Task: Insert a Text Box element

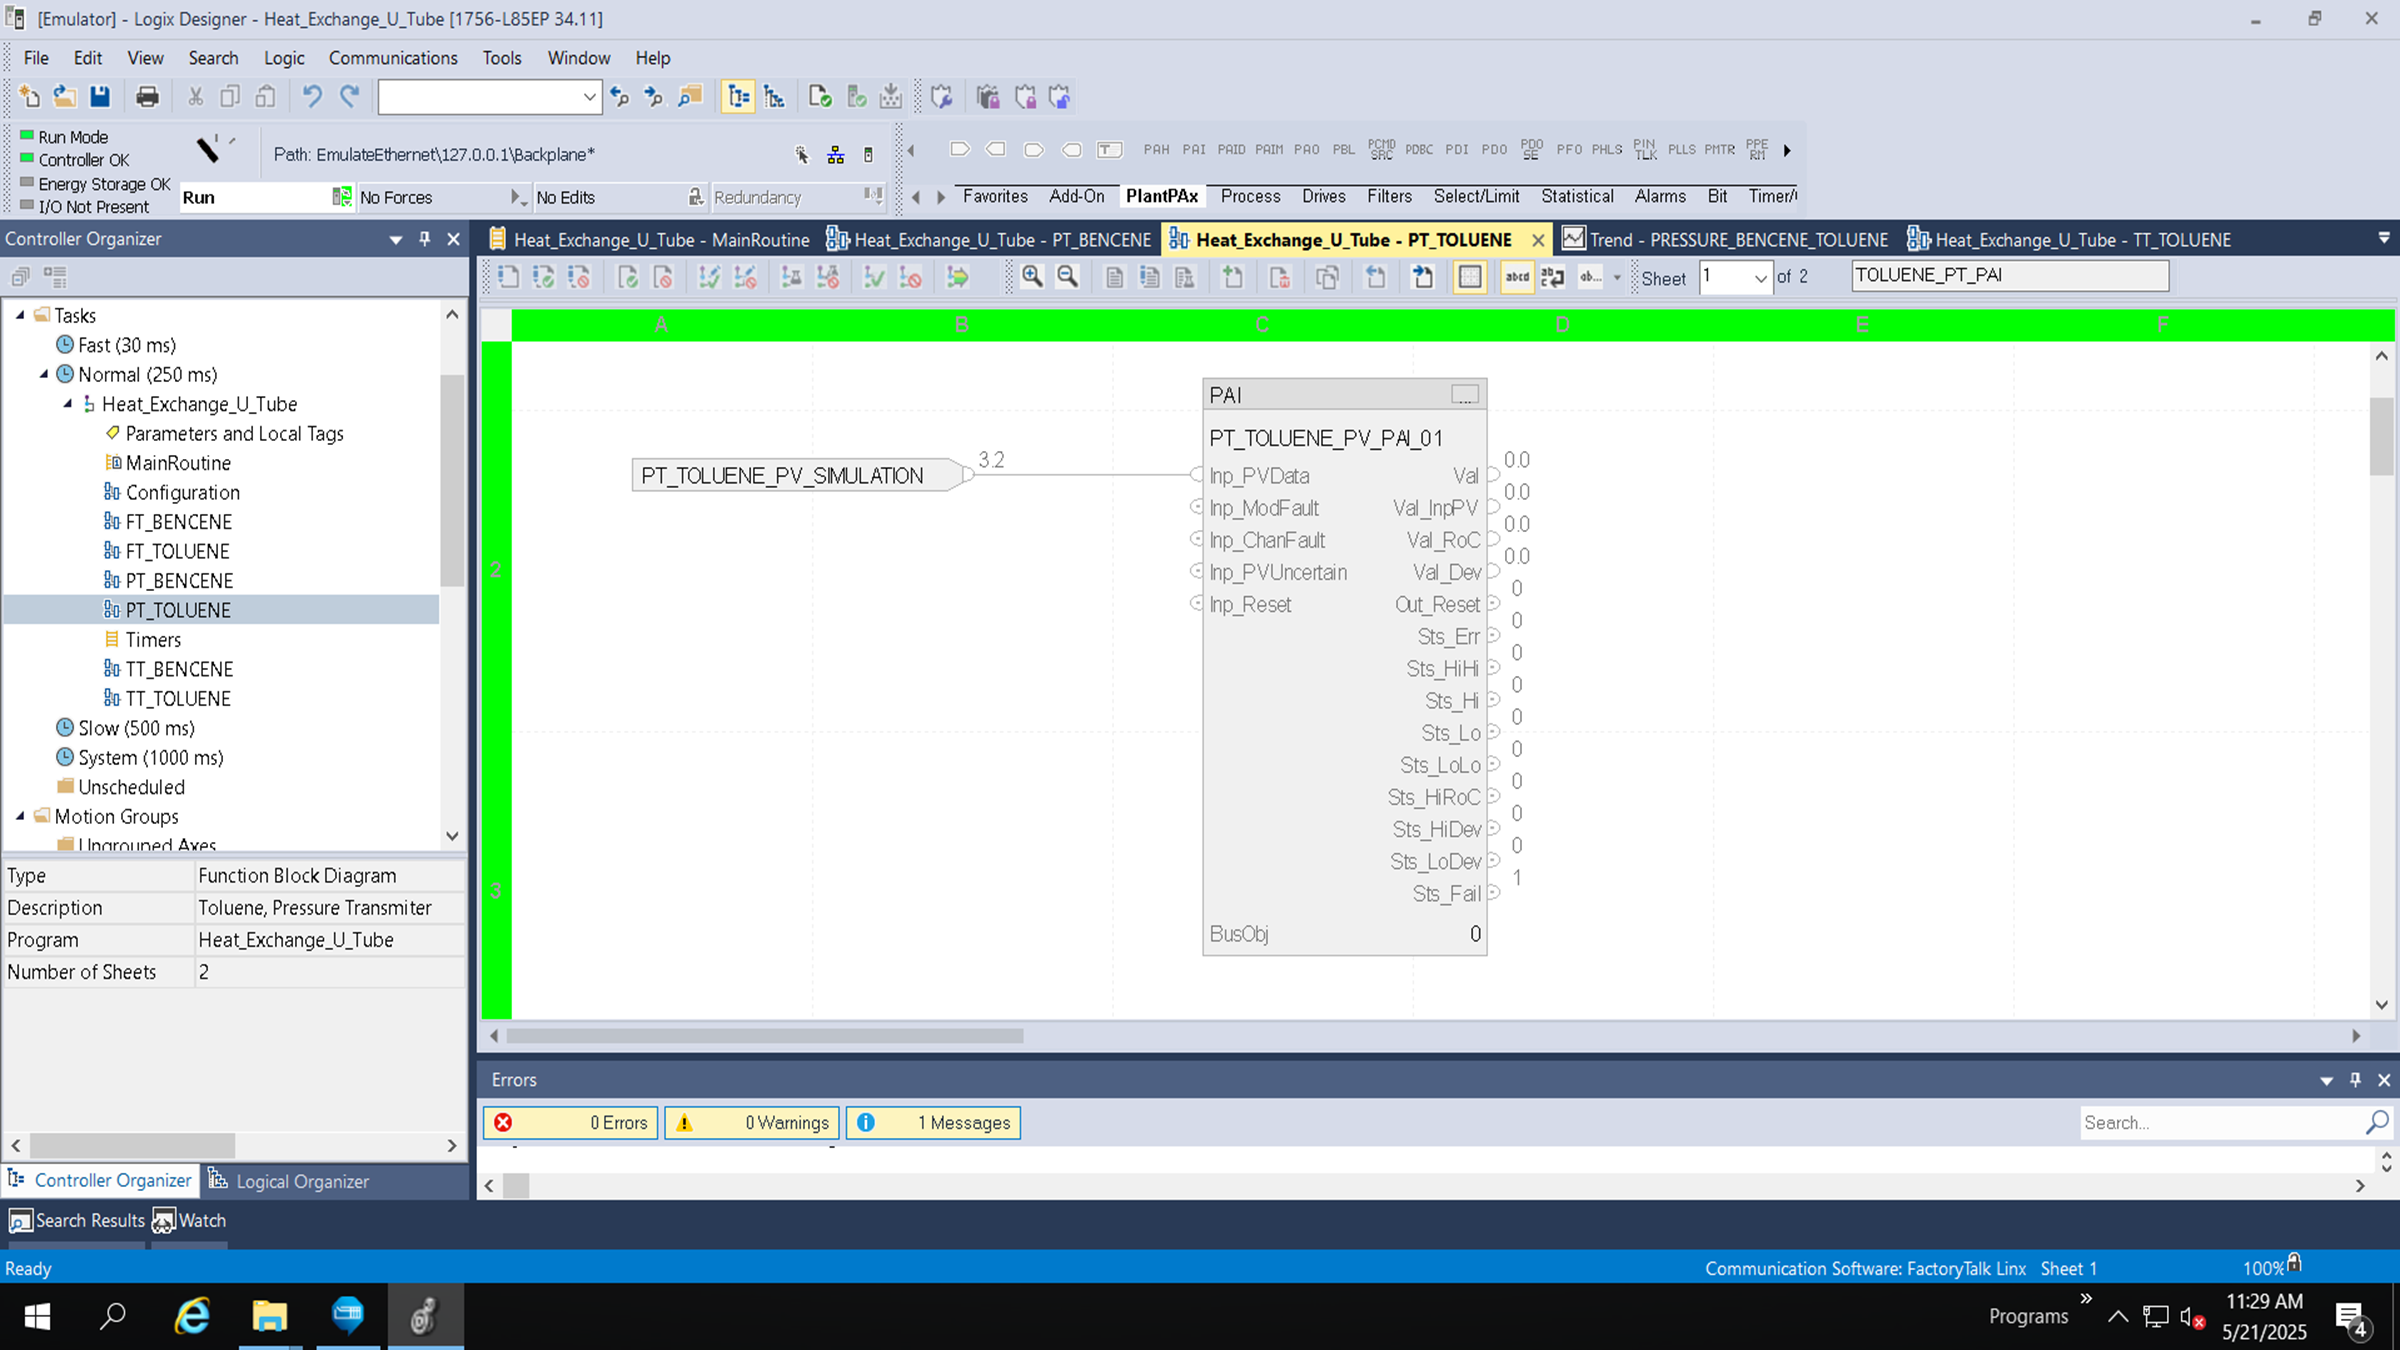Action: pyautogui.click(x=1109, y=149)
